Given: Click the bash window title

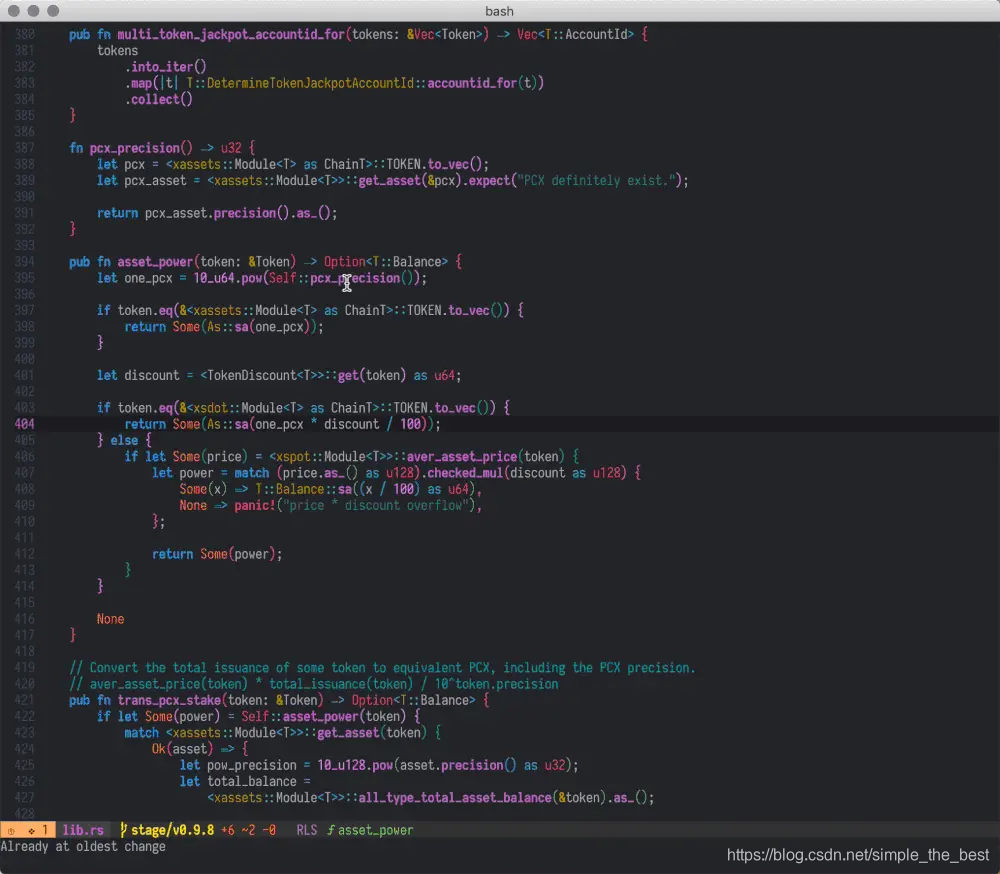Looking at the screenshot, I should click(499, 11).
